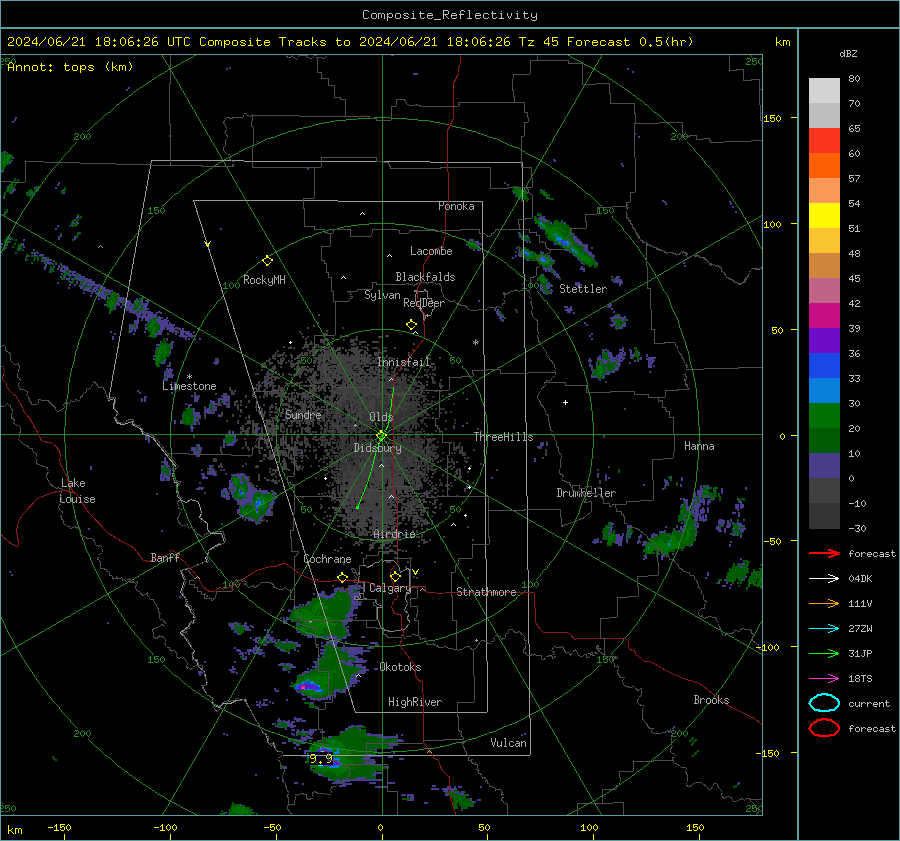Select the orange 111V arrow legend icon

(x=824, y=603)
